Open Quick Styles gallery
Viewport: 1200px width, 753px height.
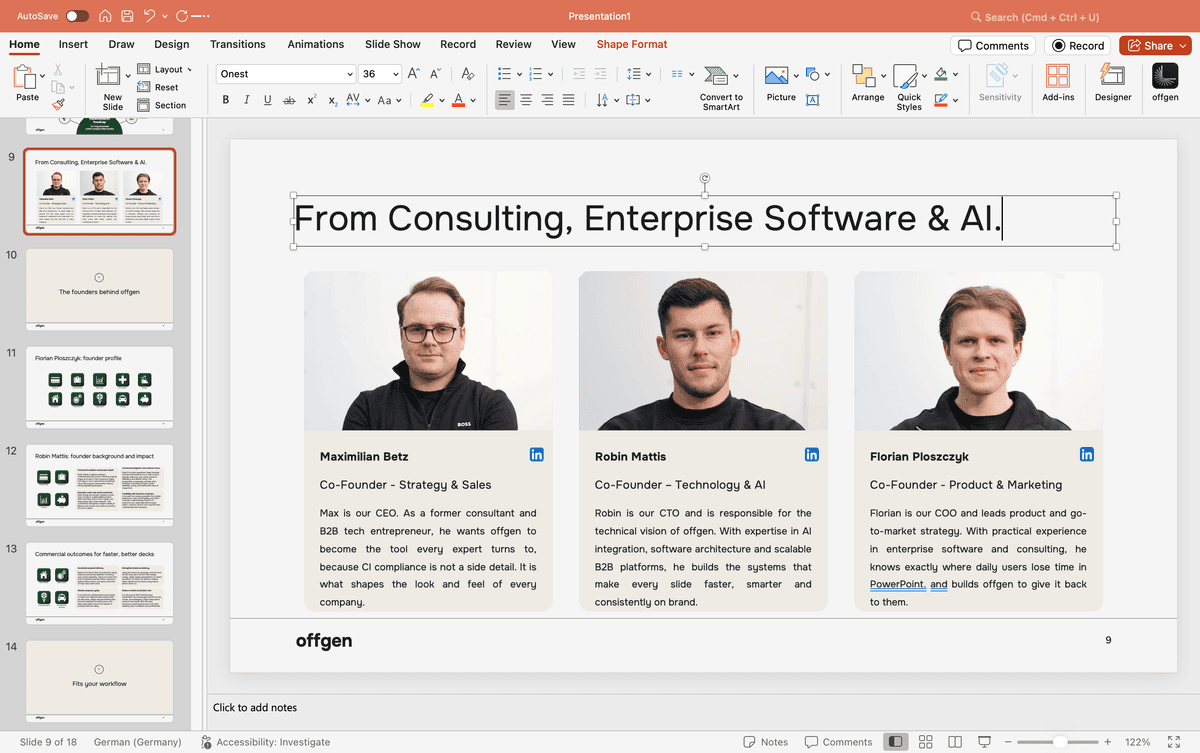point(908,87)
